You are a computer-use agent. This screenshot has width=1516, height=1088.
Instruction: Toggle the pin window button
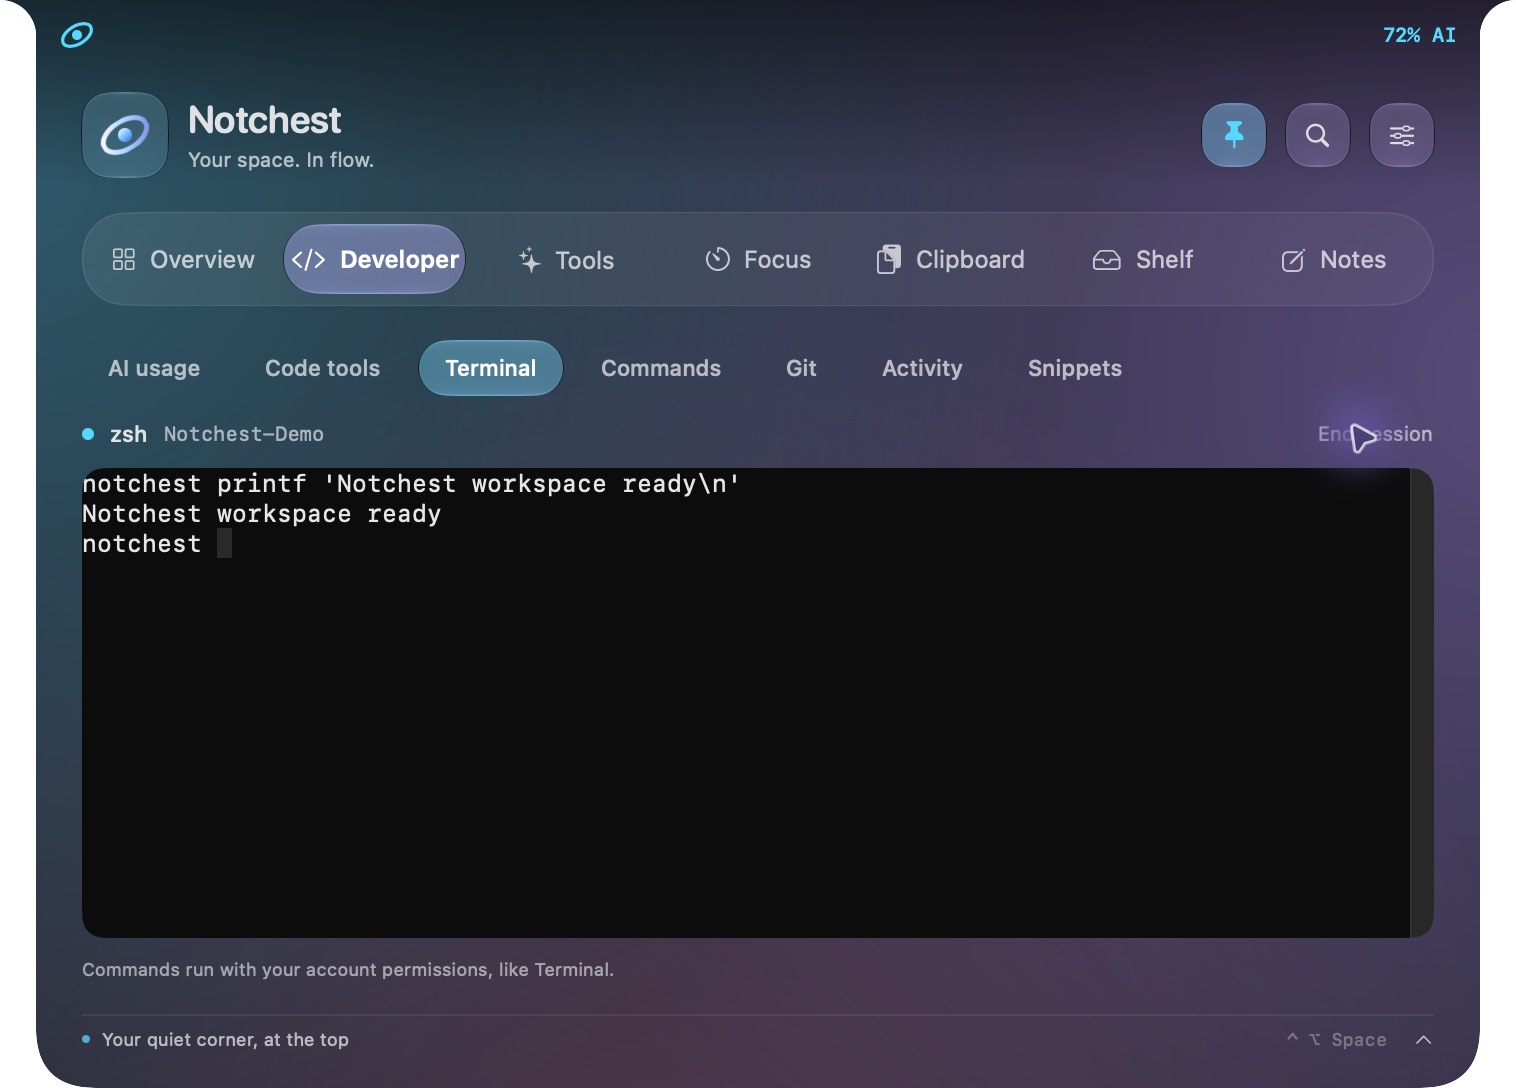pyautogui.click(x=1234, y=135)
